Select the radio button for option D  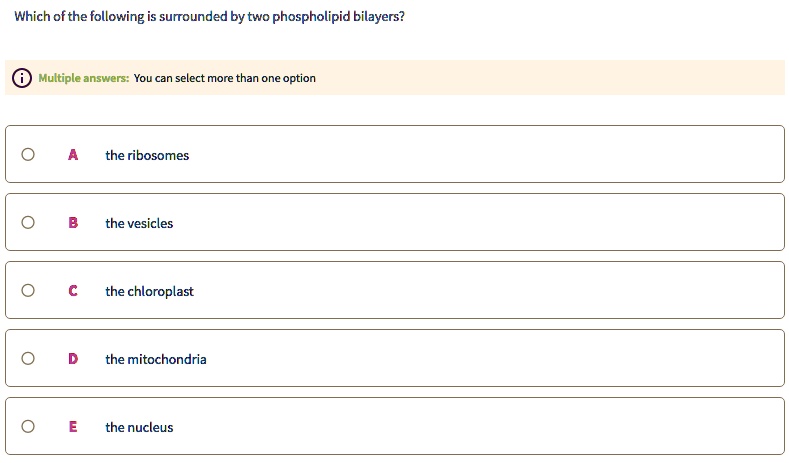coord(28,359)
